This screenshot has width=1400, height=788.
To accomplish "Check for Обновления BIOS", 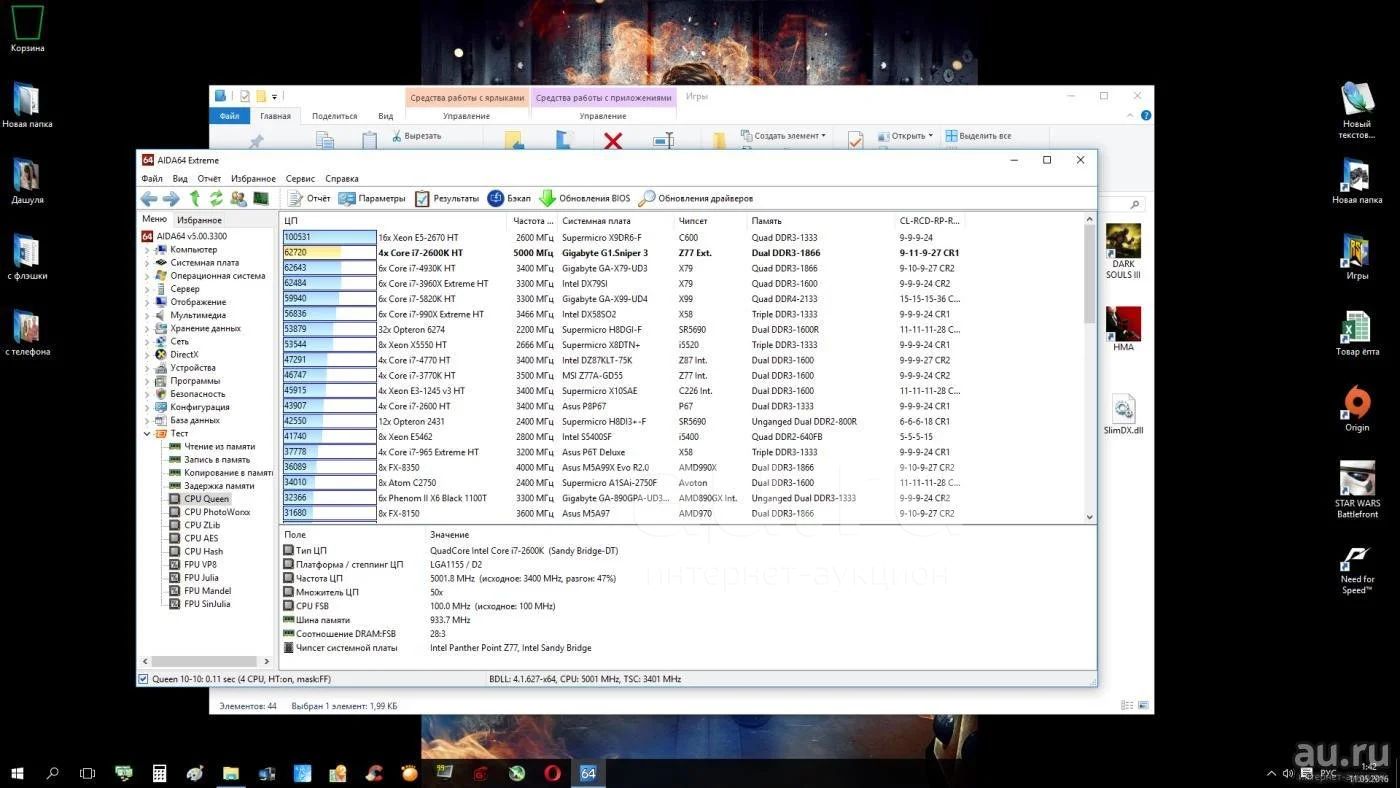I will [x=585, y=198].
